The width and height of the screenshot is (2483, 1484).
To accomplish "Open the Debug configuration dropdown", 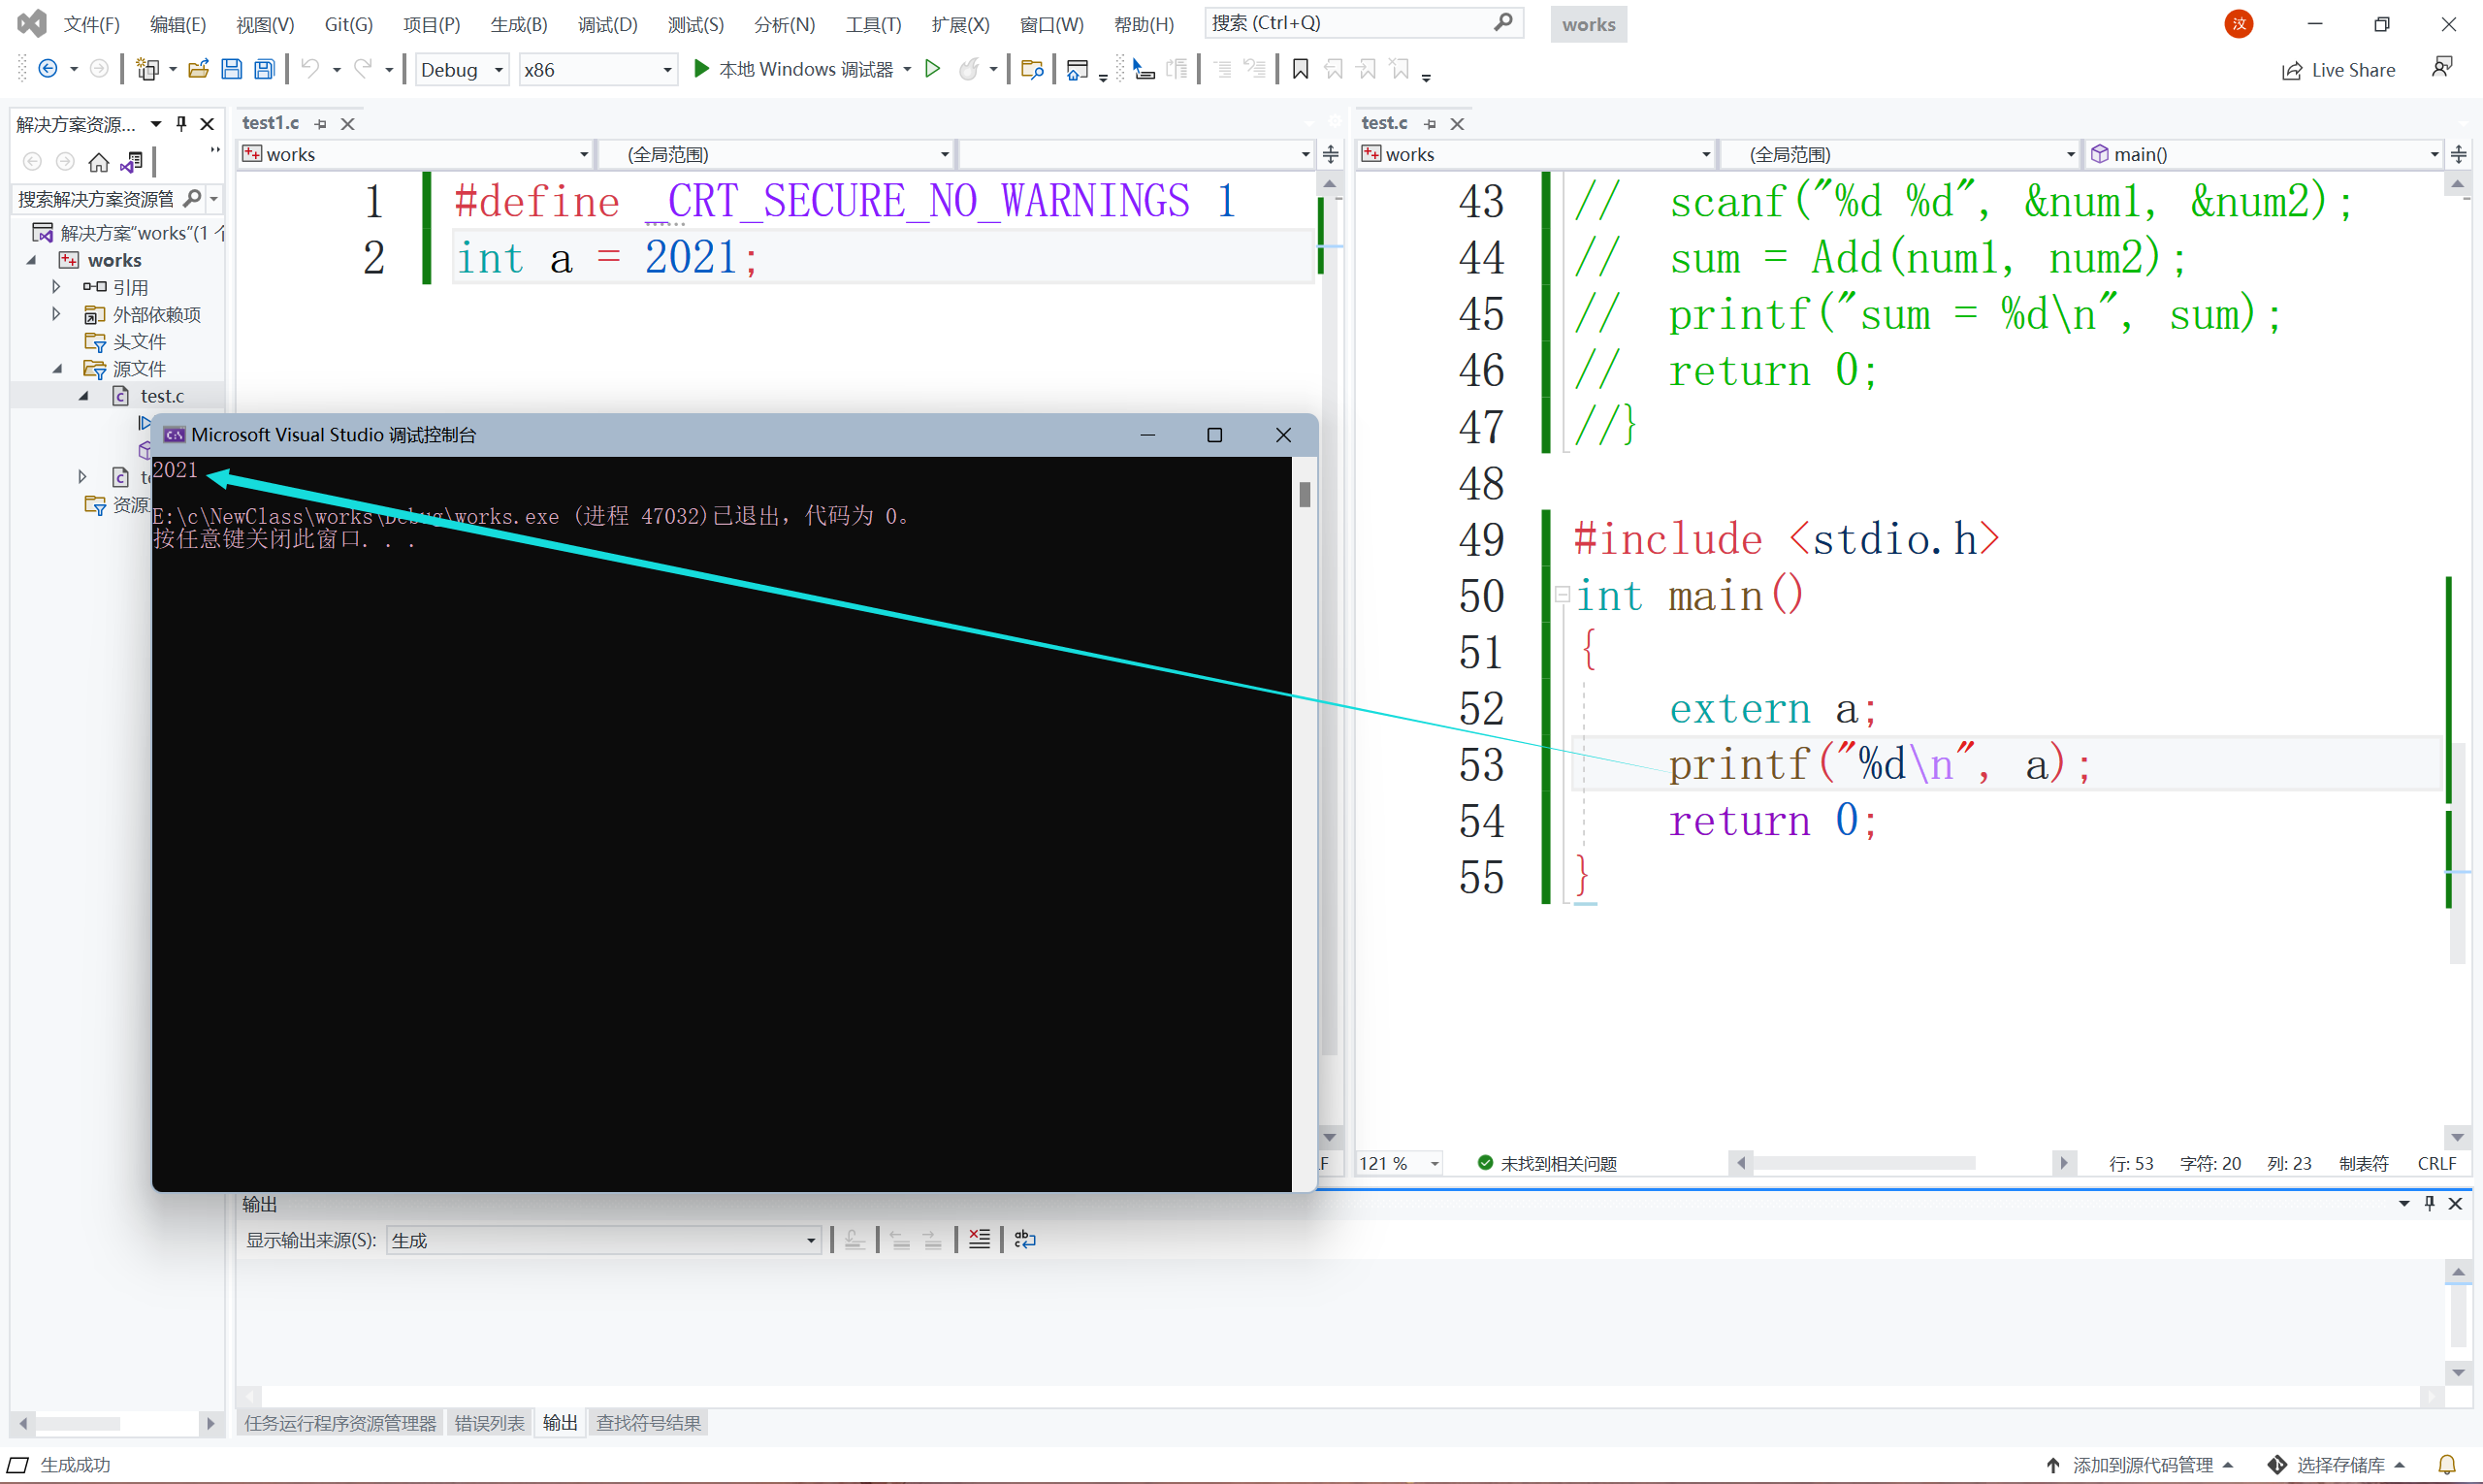I will 463,70.
